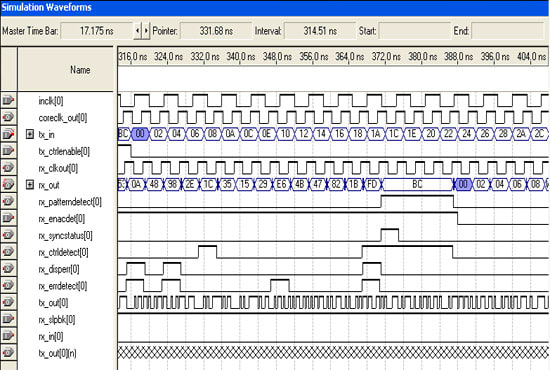Screen dimensions: 550x370
Task: Click the highlighted 00 value in rx_out waveform
Action: [x=463, y=184]
